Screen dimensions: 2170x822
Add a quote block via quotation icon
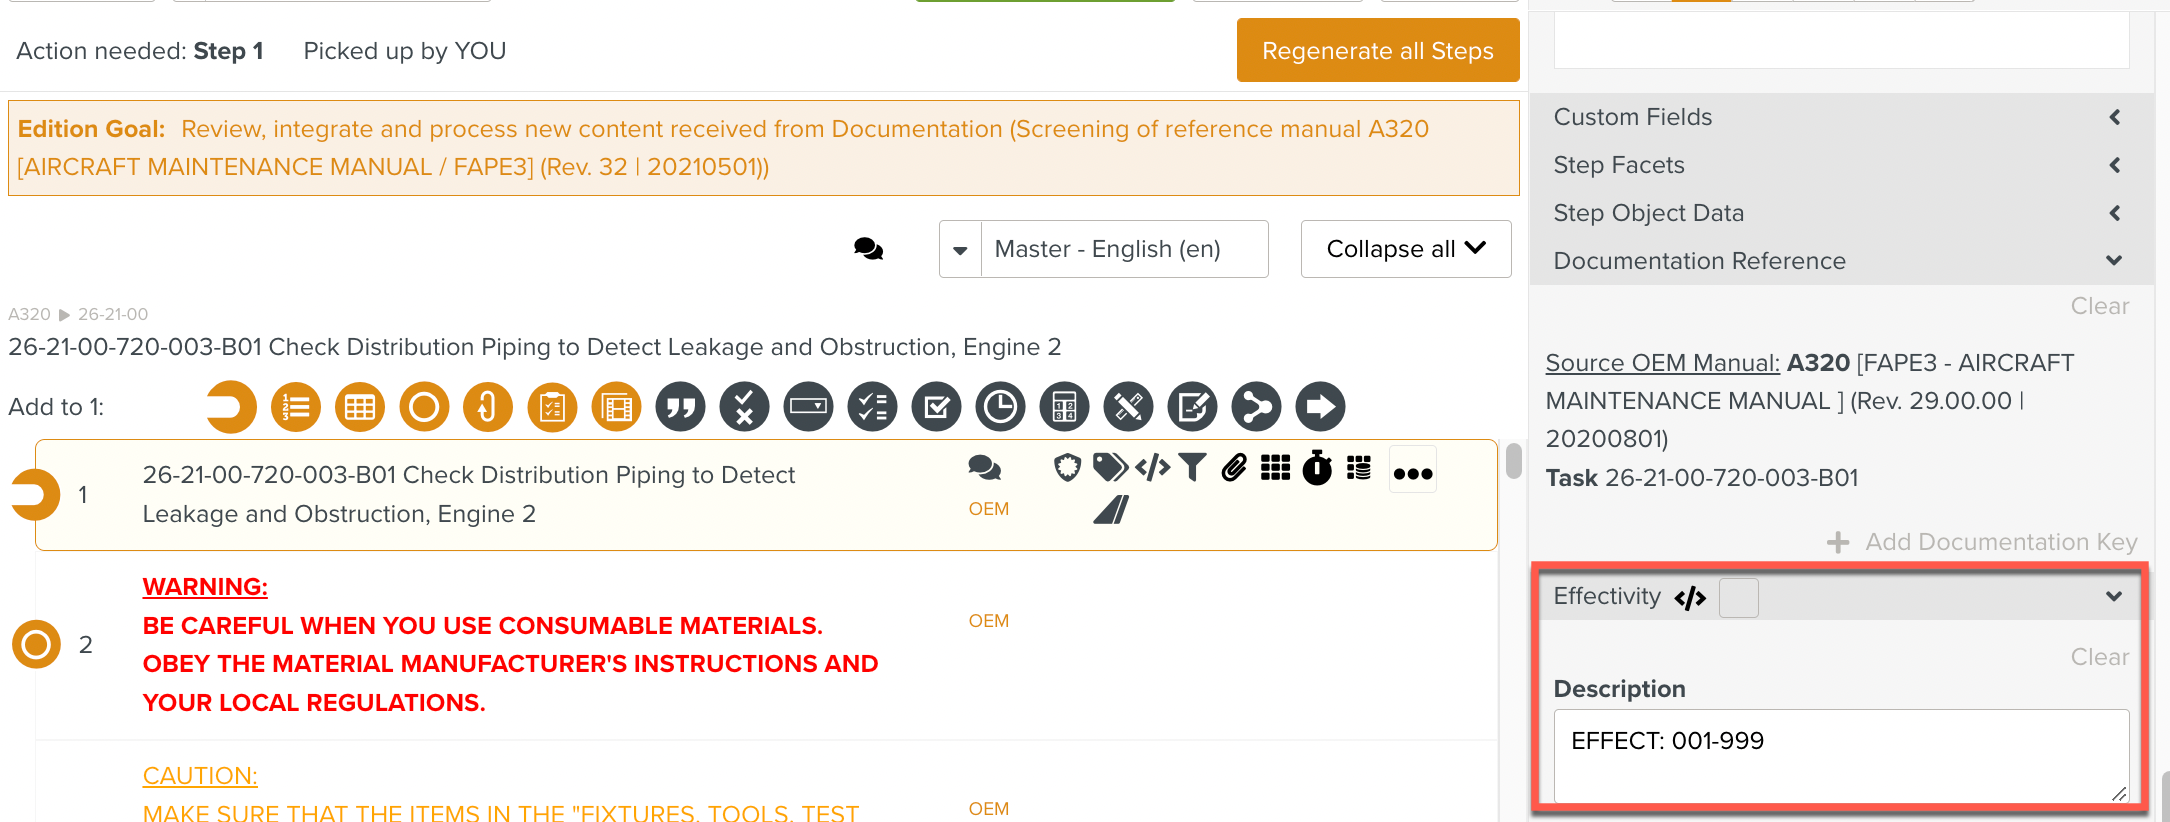(x=680, y=407)
